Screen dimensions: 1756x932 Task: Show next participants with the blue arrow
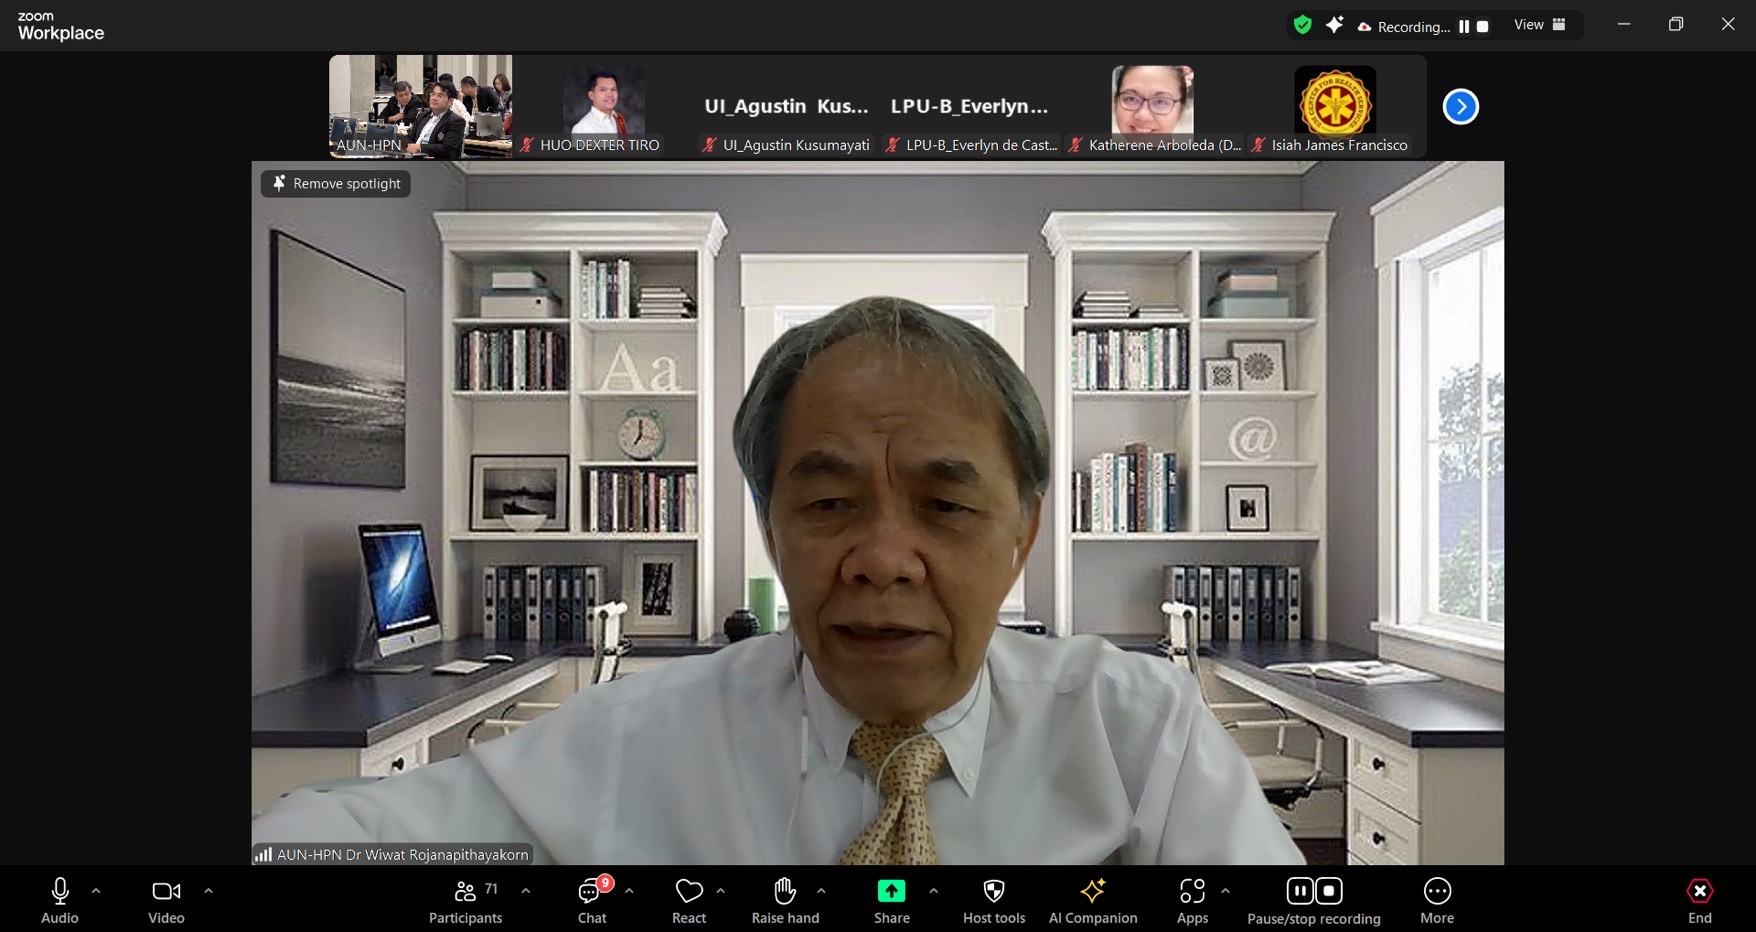pos(1460,107)
